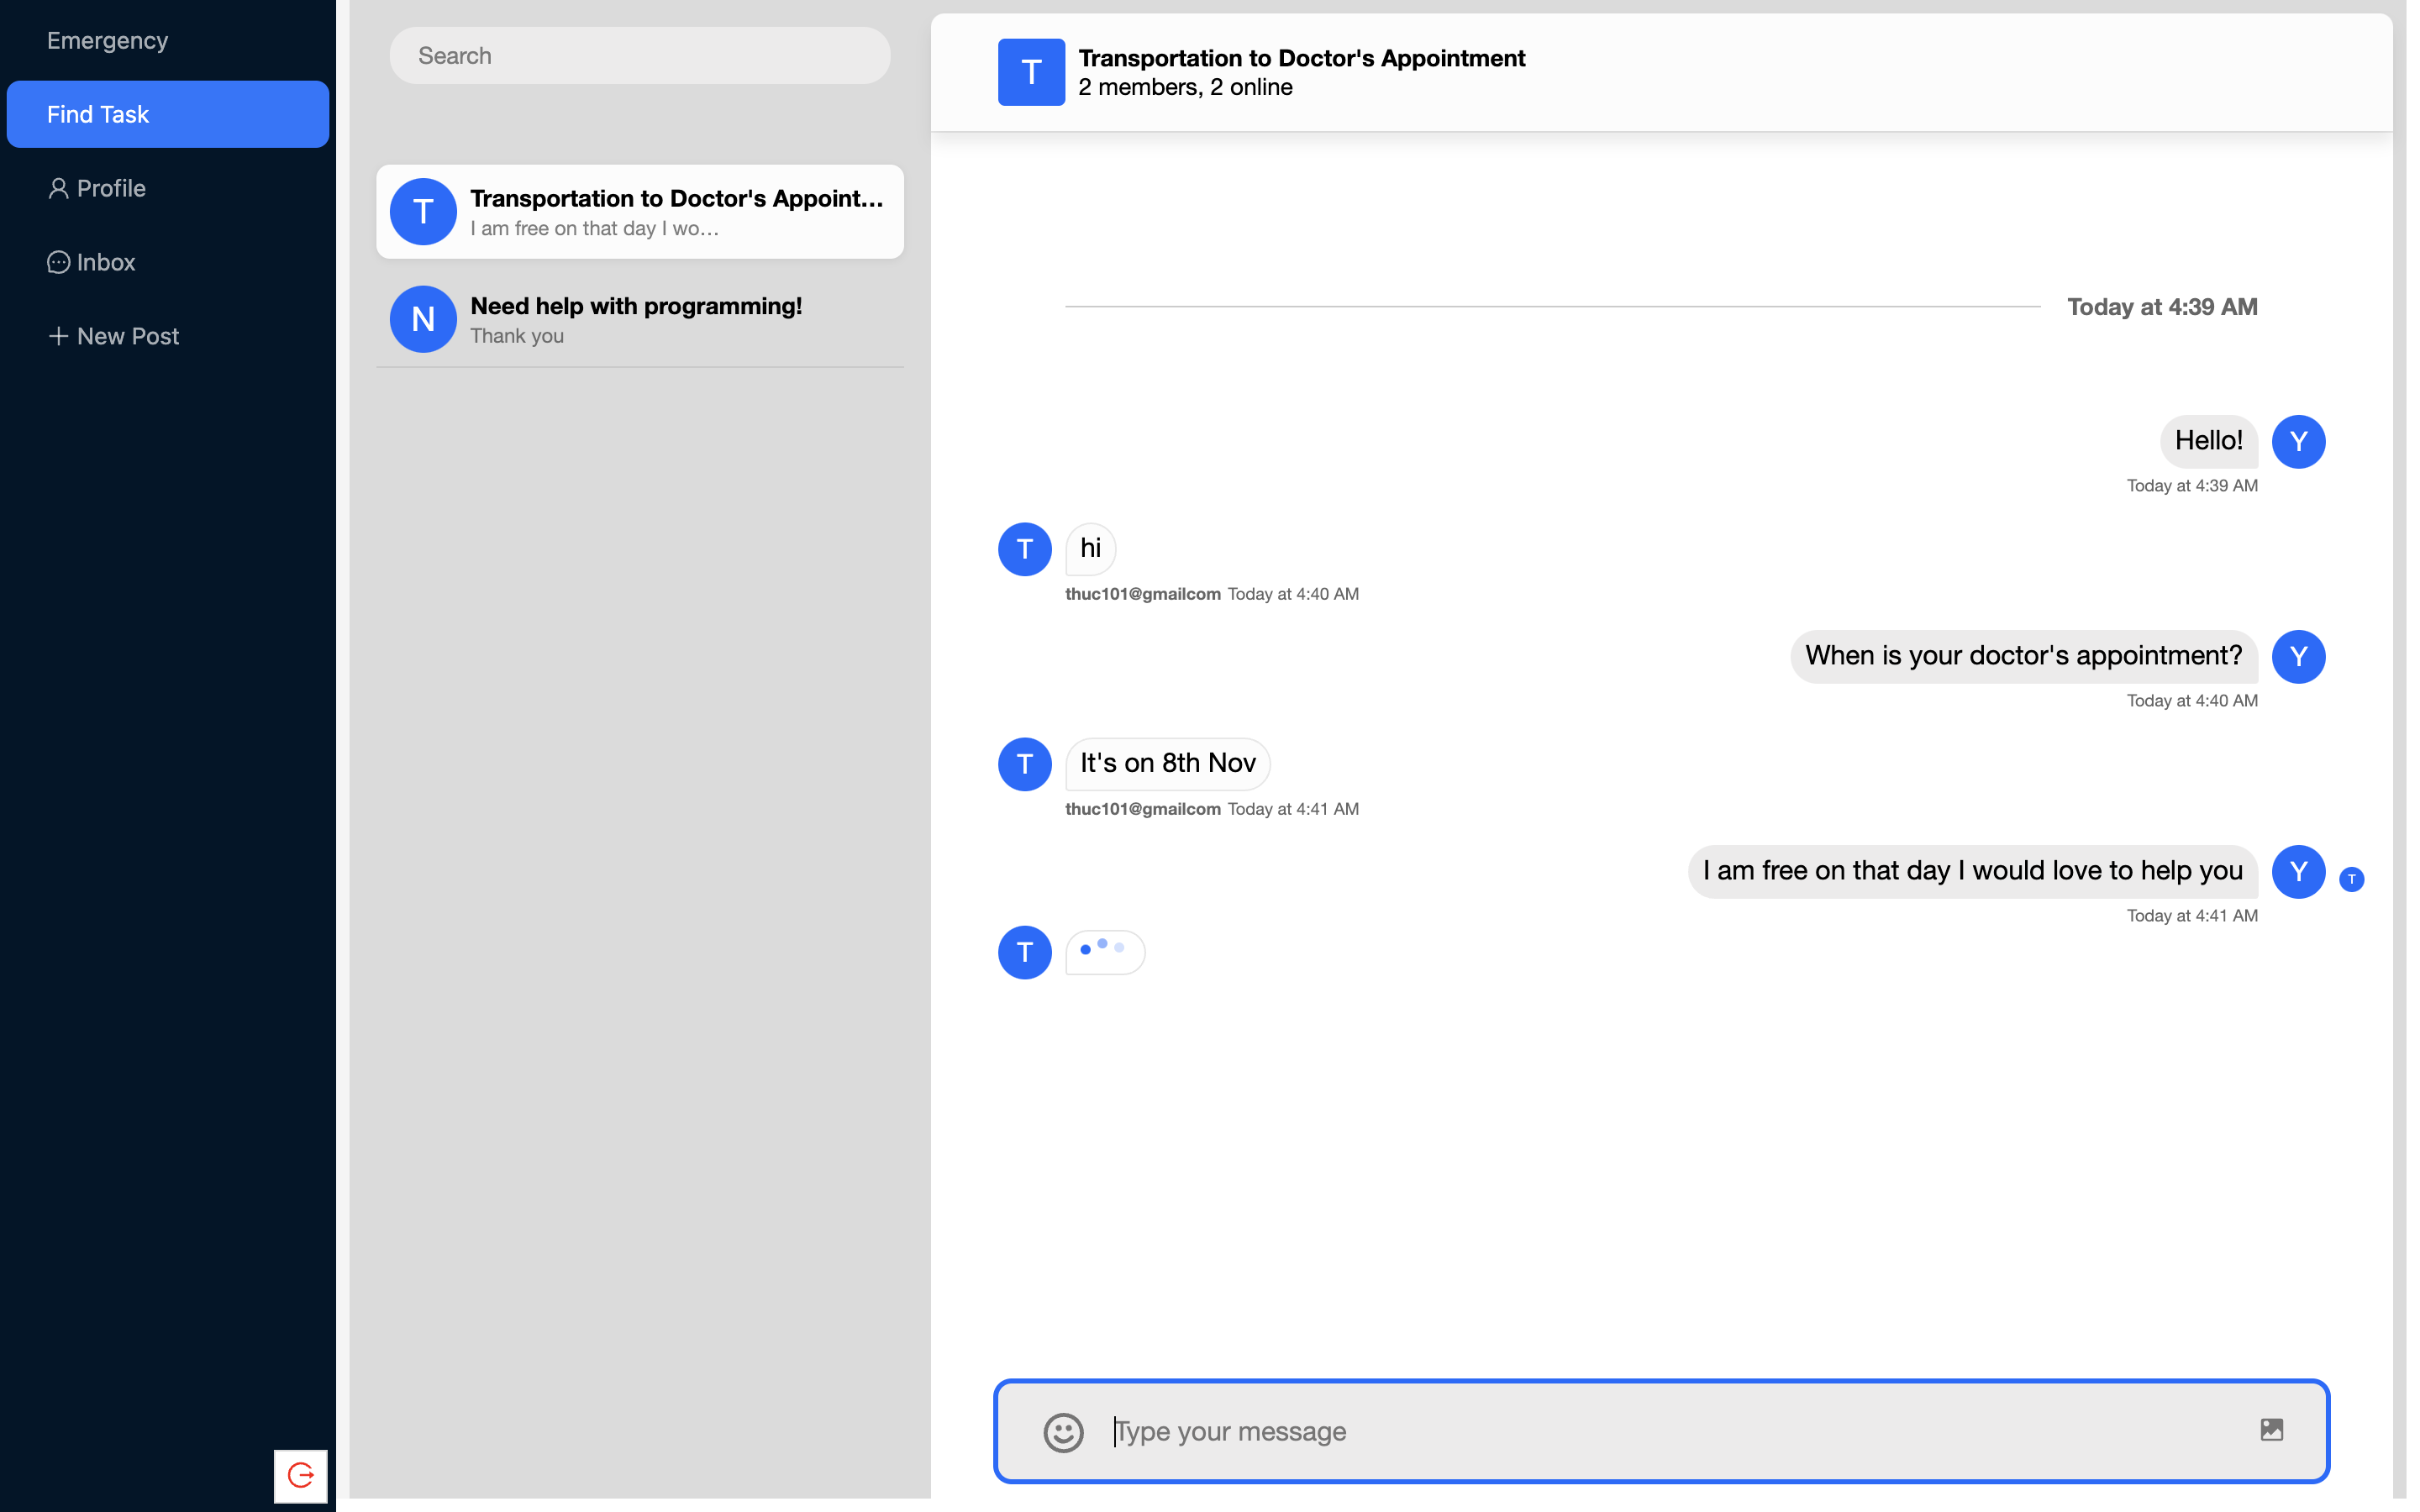Viewport: 2420px width, 1512px height.
Task: Click the N avatar in the programming conversation
Action: tap(423, 319)
